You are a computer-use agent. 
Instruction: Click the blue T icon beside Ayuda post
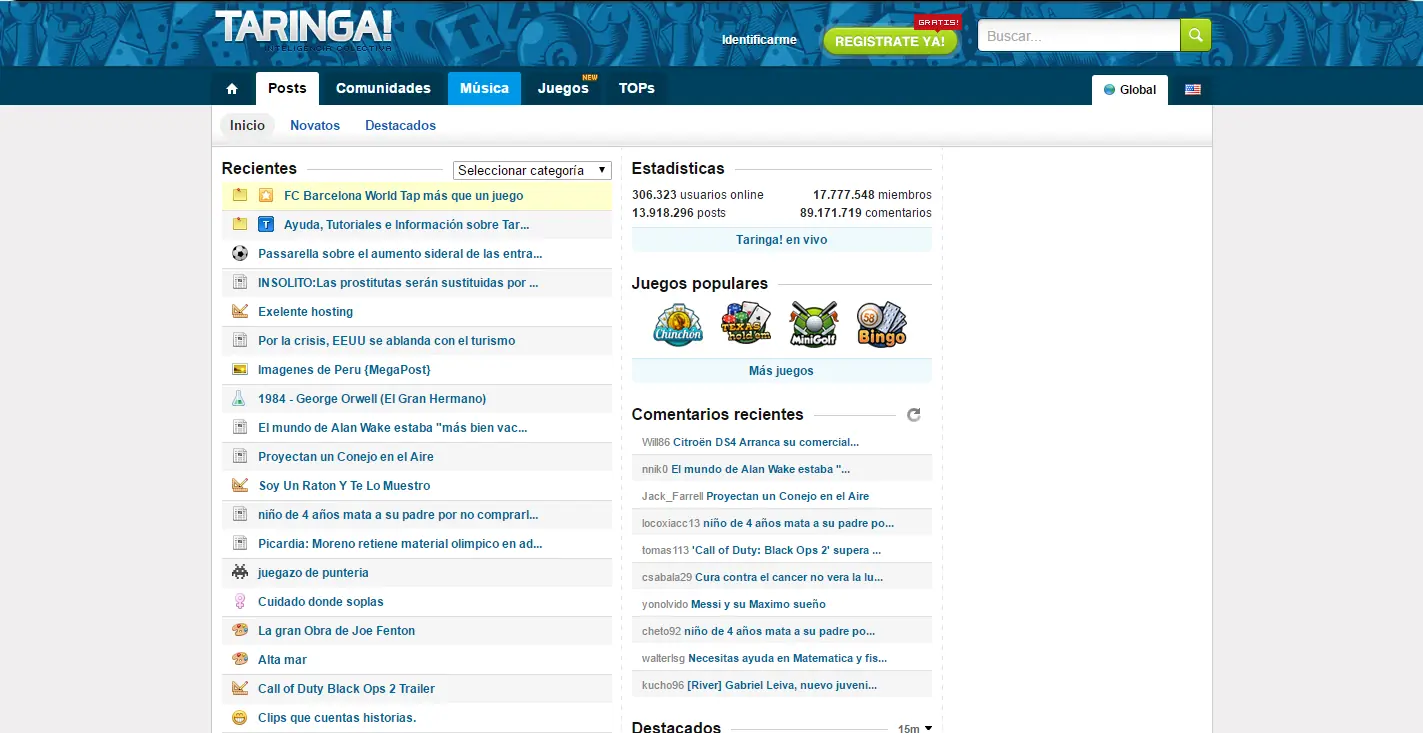(266, 224)
